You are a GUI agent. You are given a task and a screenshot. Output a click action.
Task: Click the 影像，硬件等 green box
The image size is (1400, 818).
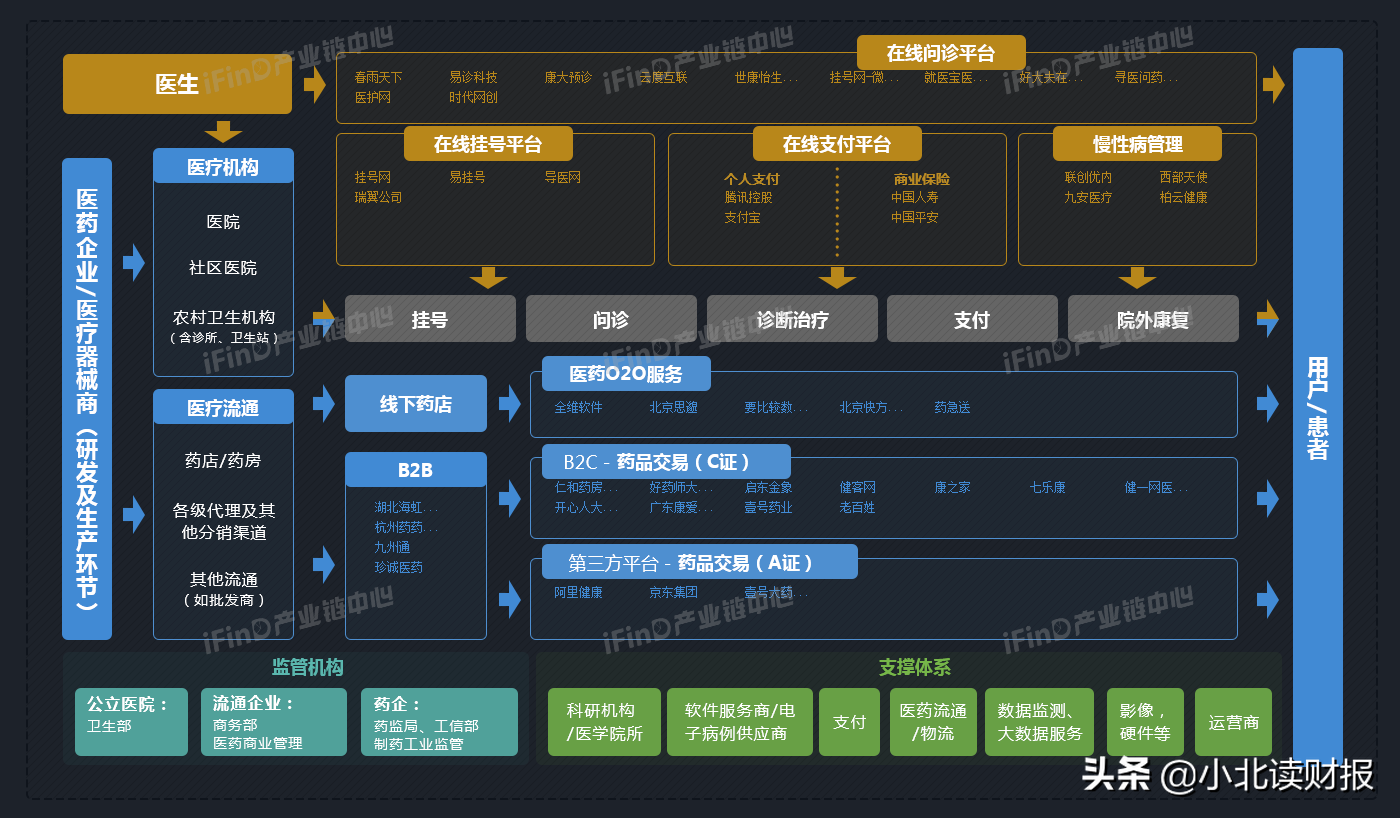click(1145, 722)
